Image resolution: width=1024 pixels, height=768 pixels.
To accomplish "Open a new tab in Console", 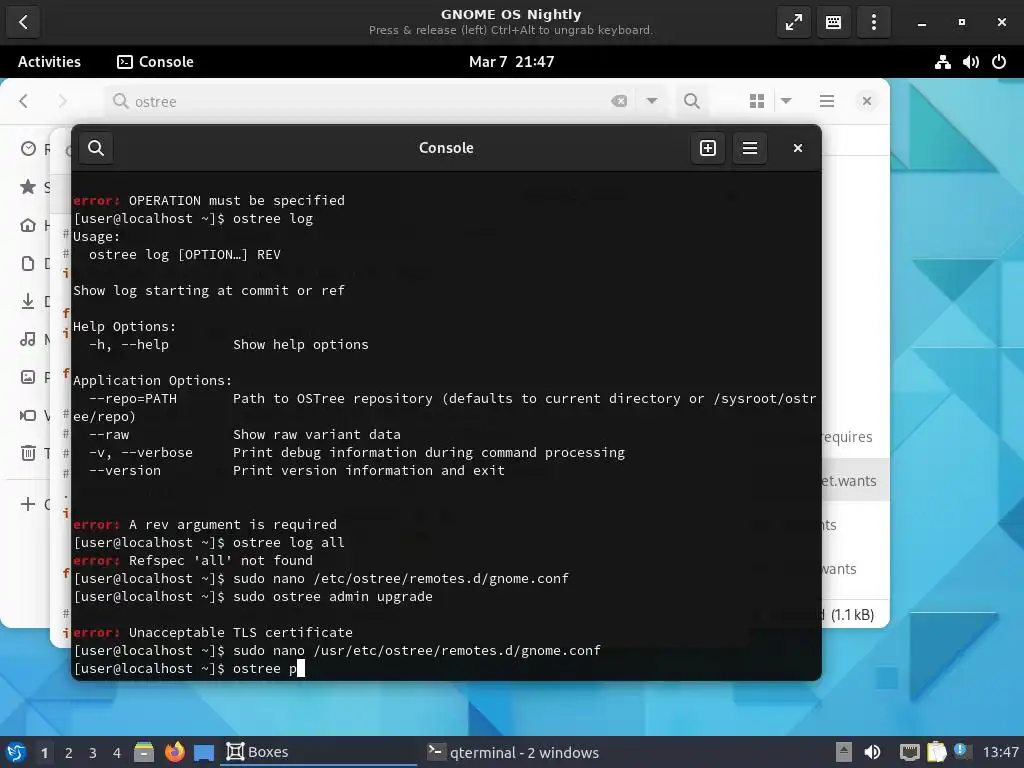I will click(708, 148).
